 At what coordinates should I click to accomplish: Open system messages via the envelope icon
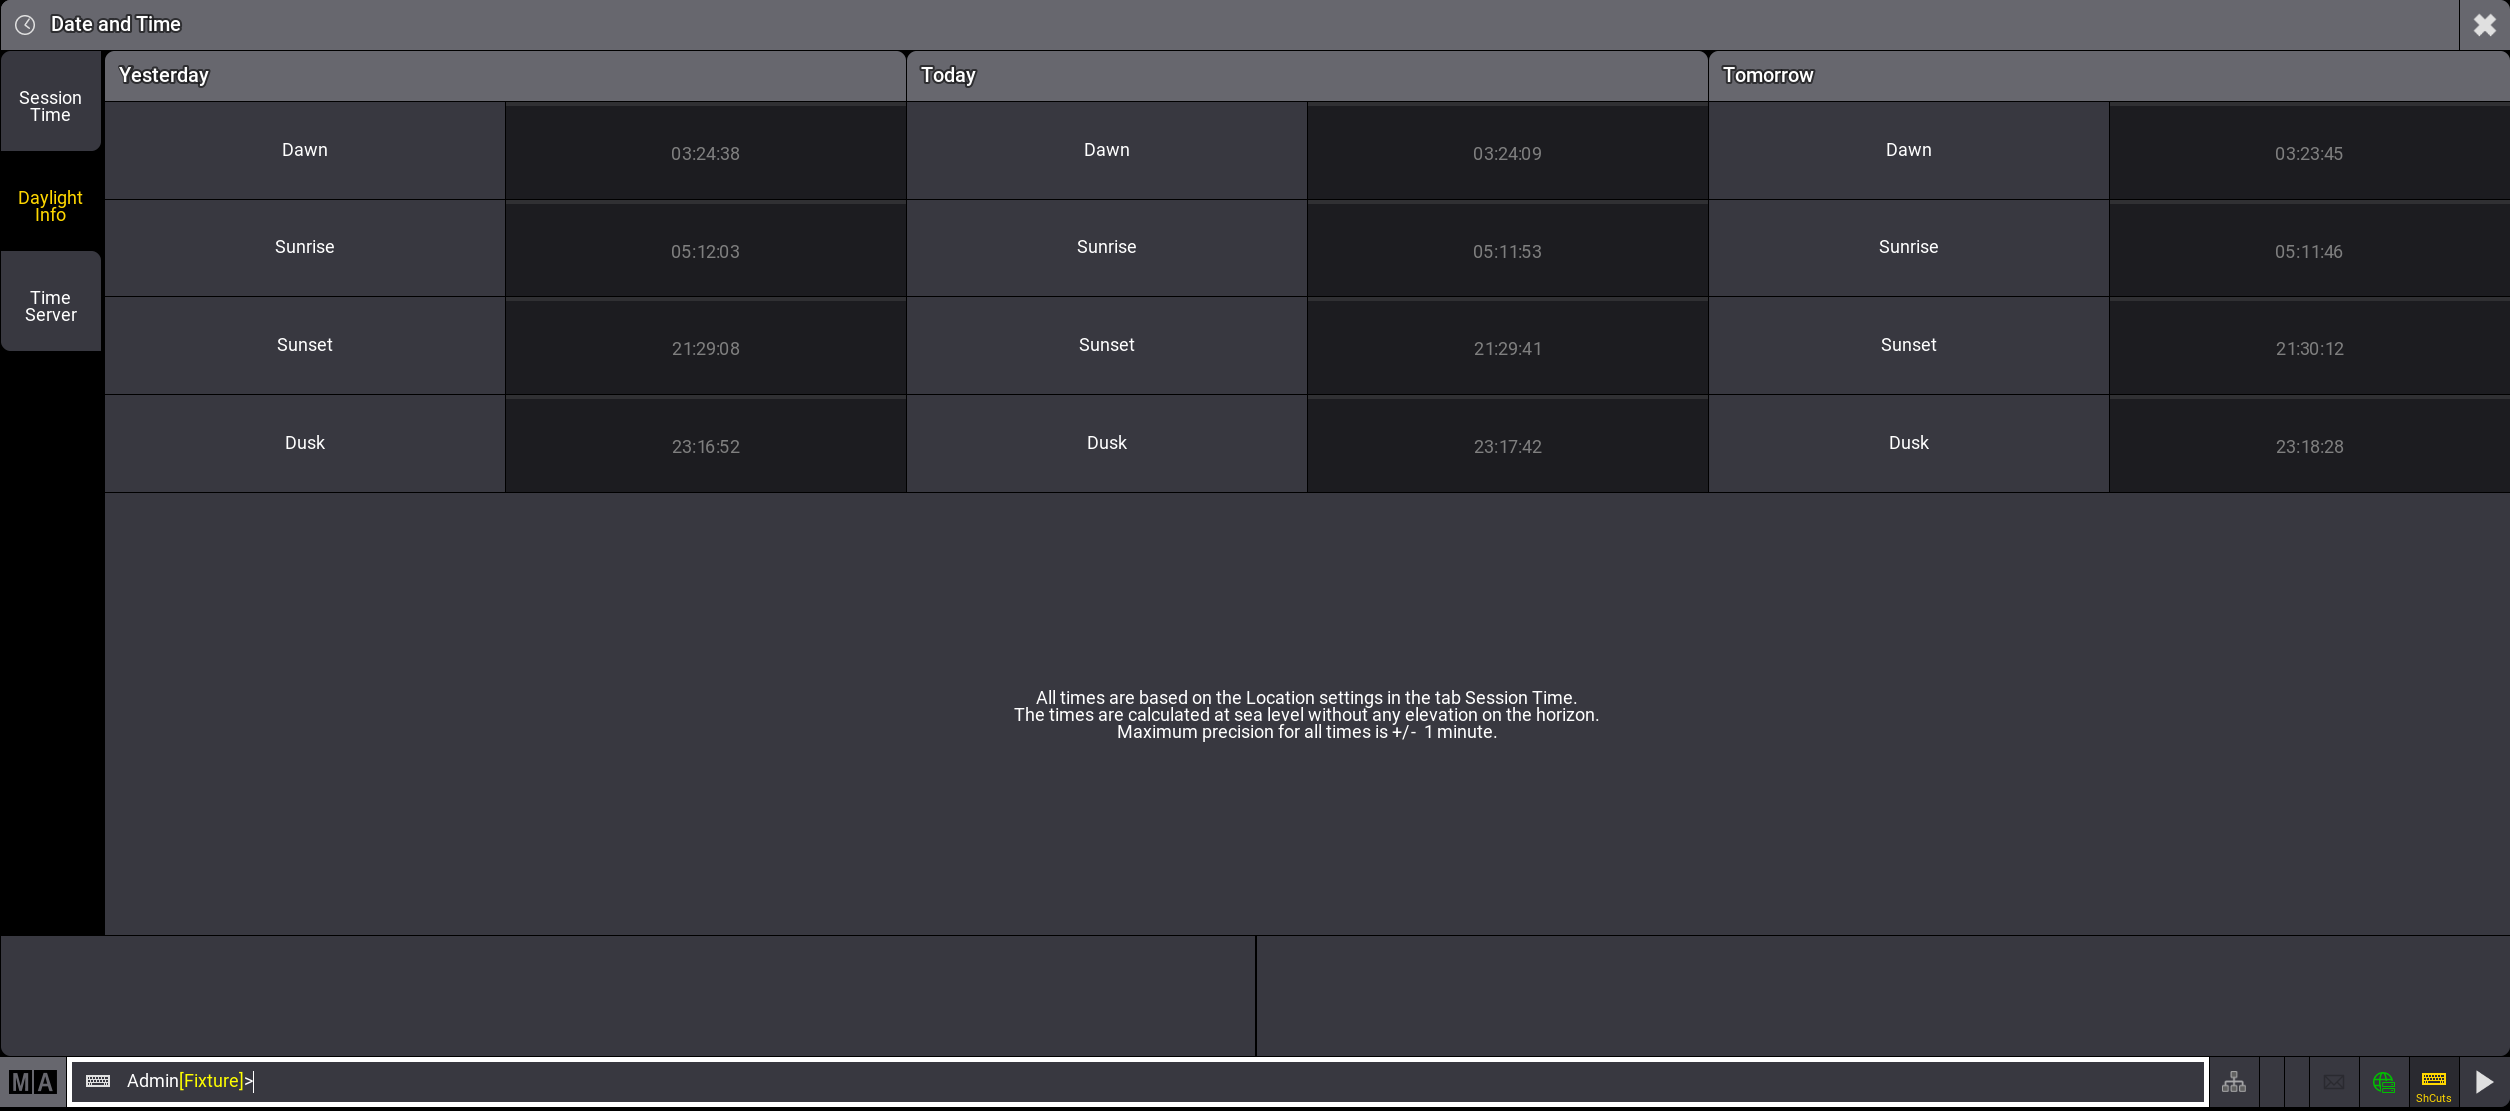(2334, 1082)
